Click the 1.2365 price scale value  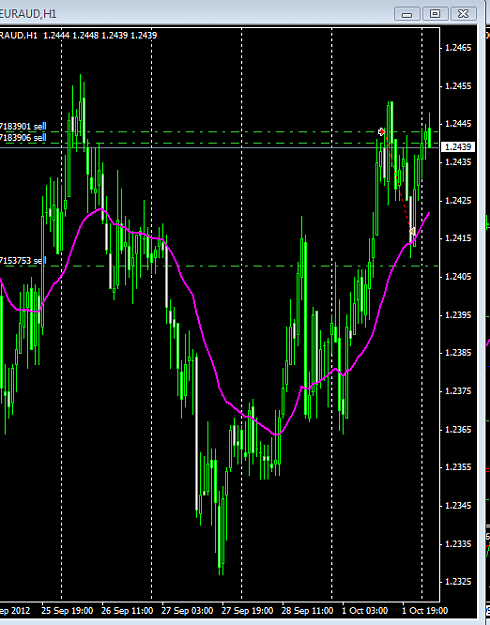458,429
